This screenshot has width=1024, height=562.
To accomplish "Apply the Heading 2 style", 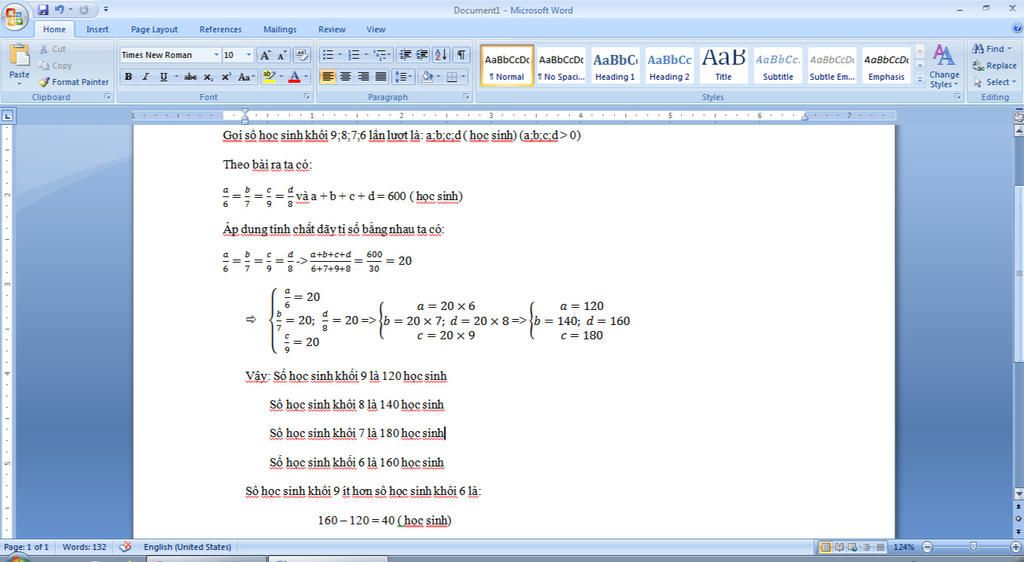I will pyautogui.click(x=669, y=65).
